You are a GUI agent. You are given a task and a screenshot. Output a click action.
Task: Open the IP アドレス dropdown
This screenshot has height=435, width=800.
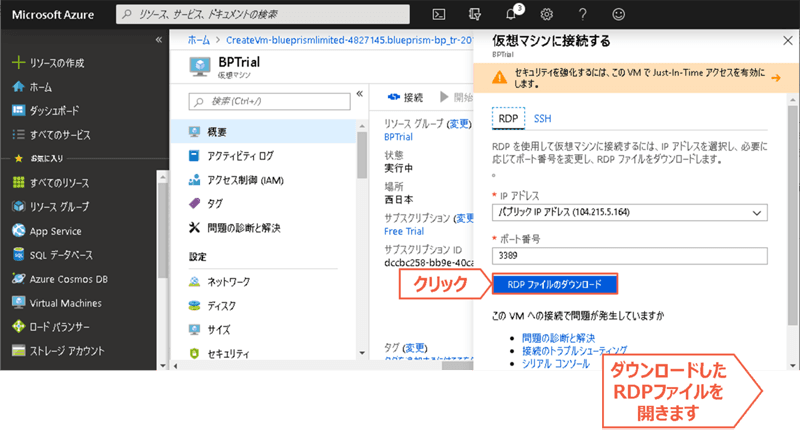(630, 212)
